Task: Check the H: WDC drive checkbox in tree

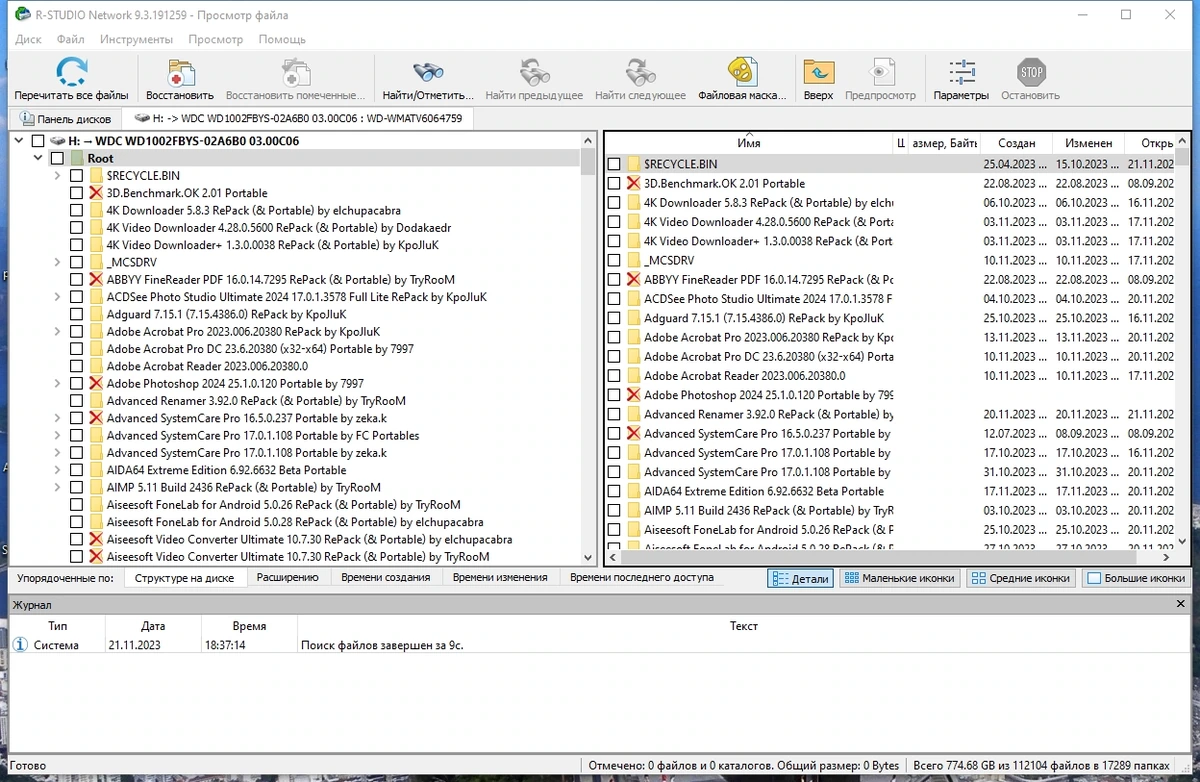Action: (x=38, y=141)
